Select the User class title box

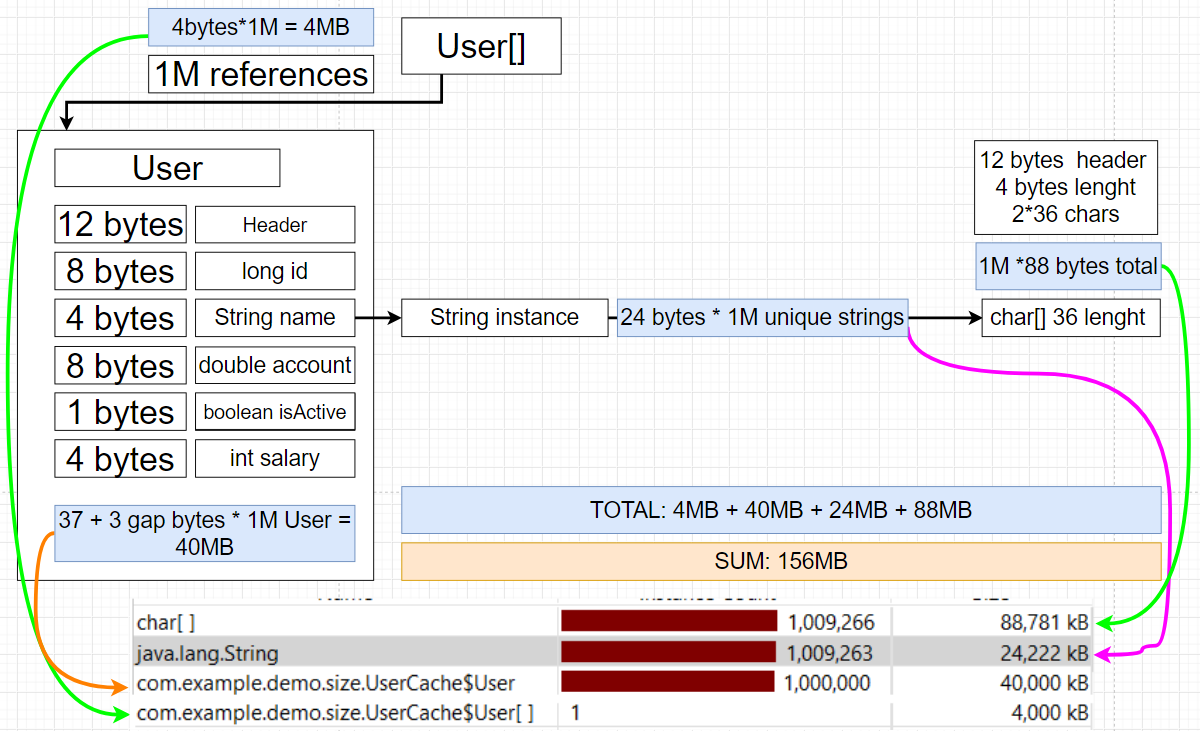coord(167,168)
